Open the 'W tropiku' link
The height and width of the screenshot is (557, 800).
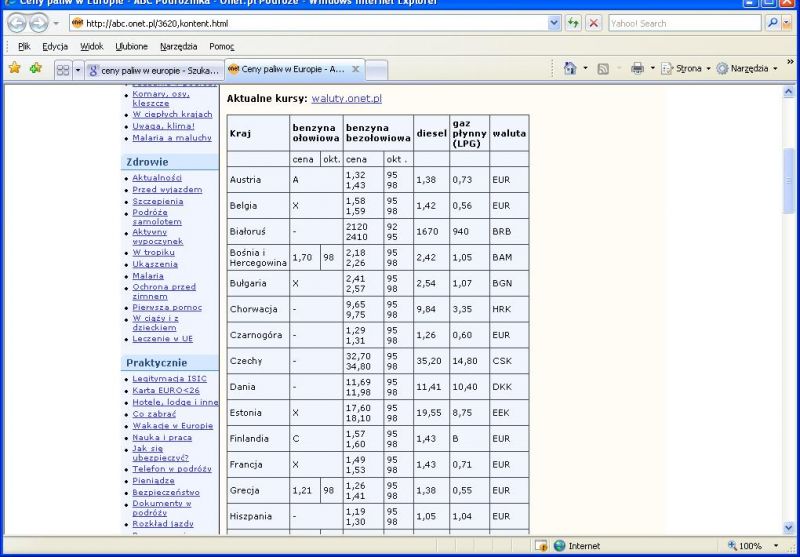coord(154,252)
